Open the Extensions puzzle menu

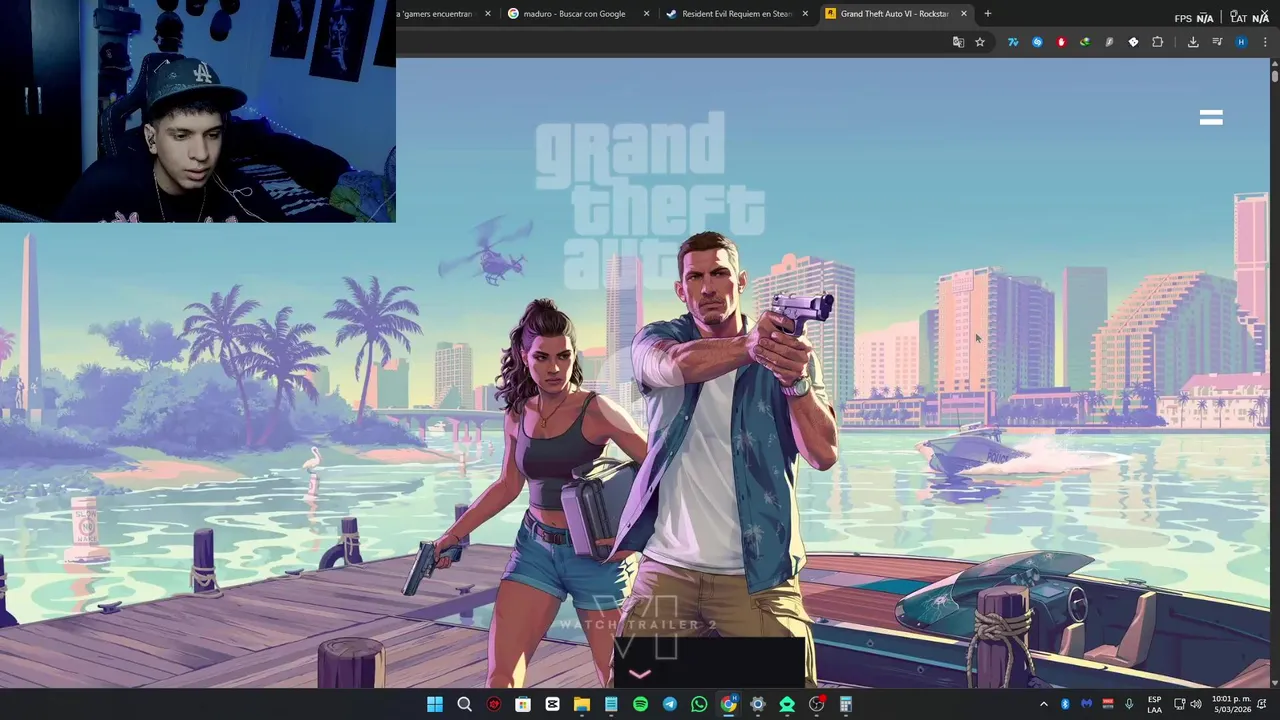click(1158, 42)
